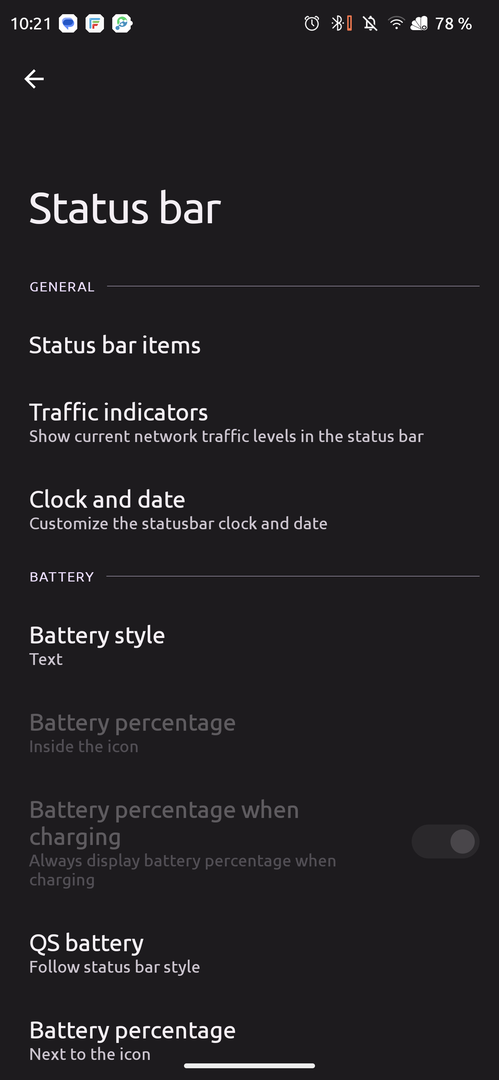Open Battery style selector showing Text
499x1080 pixels.
[x=250, y=646]
